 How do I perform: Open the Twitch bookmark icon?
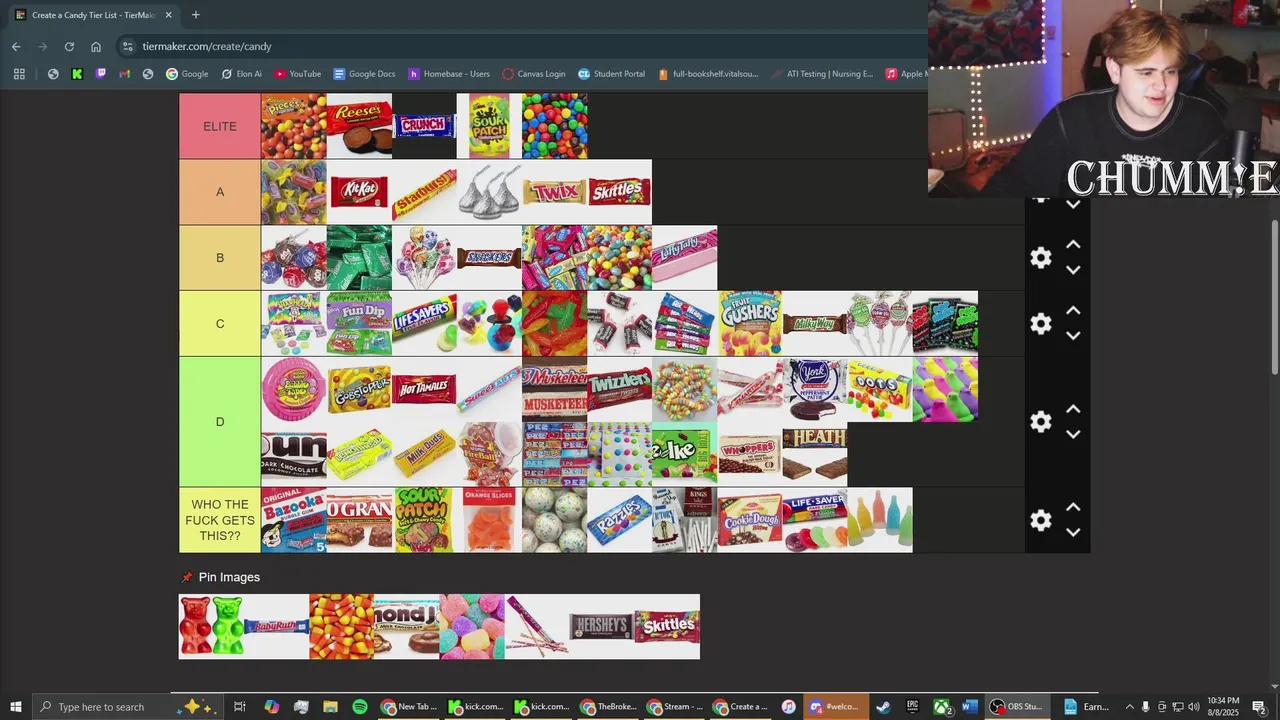101,73
